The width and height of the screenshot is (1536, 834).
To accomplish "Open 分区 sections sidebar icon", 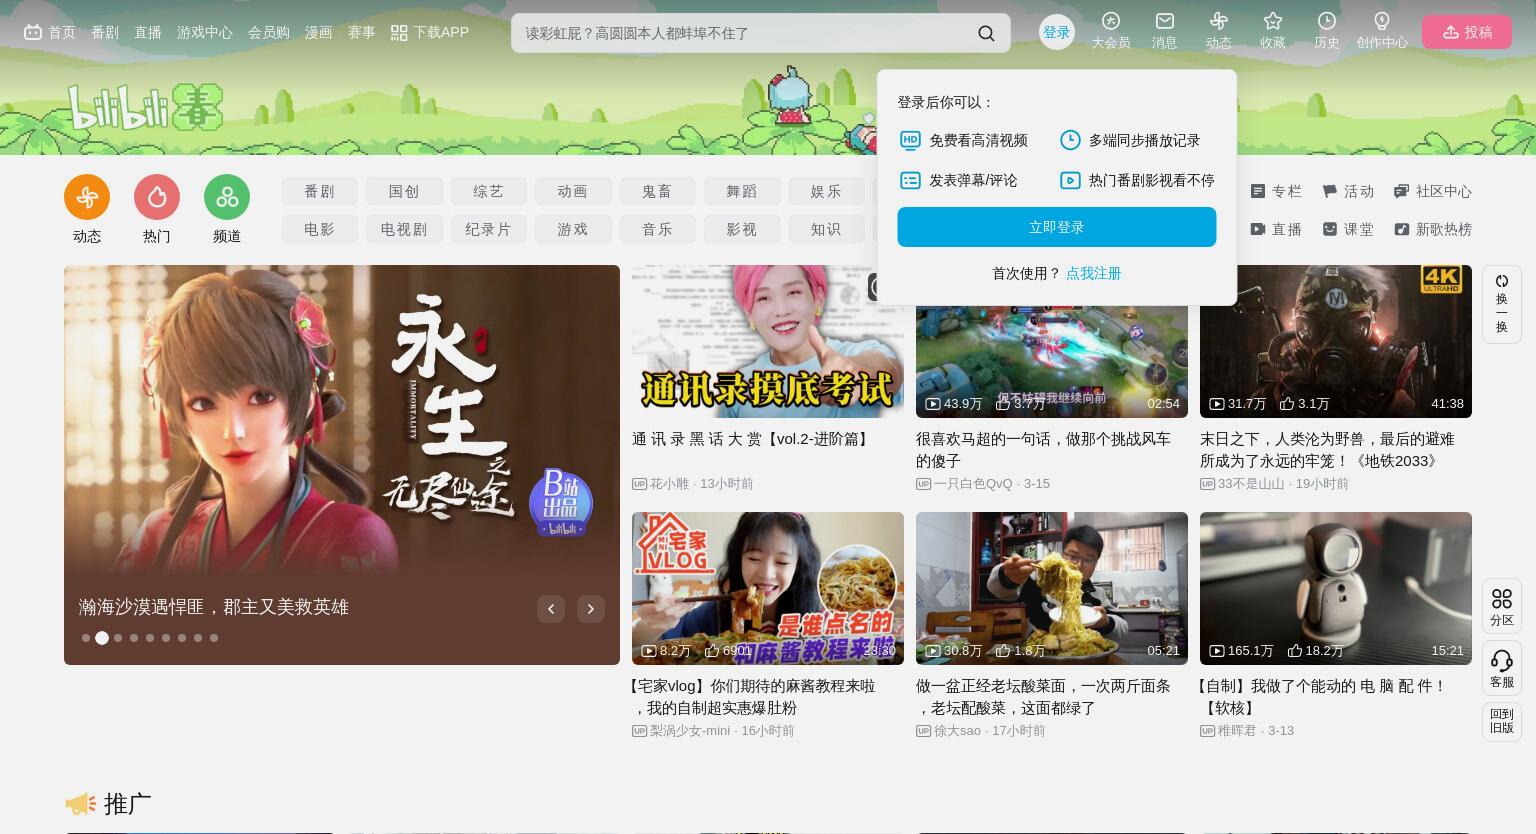I will coord(1502,605).
